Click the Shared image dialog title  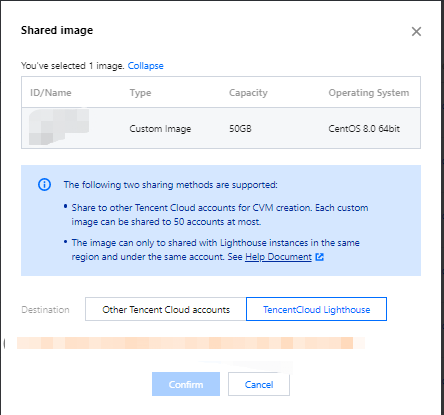pos(57,30)
